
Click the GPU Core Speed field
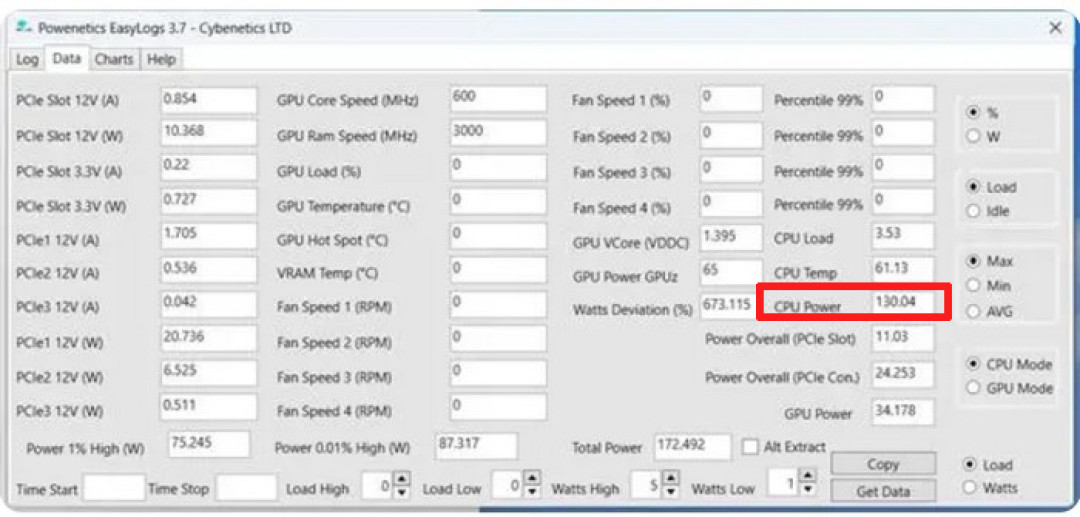pos(498,98)
